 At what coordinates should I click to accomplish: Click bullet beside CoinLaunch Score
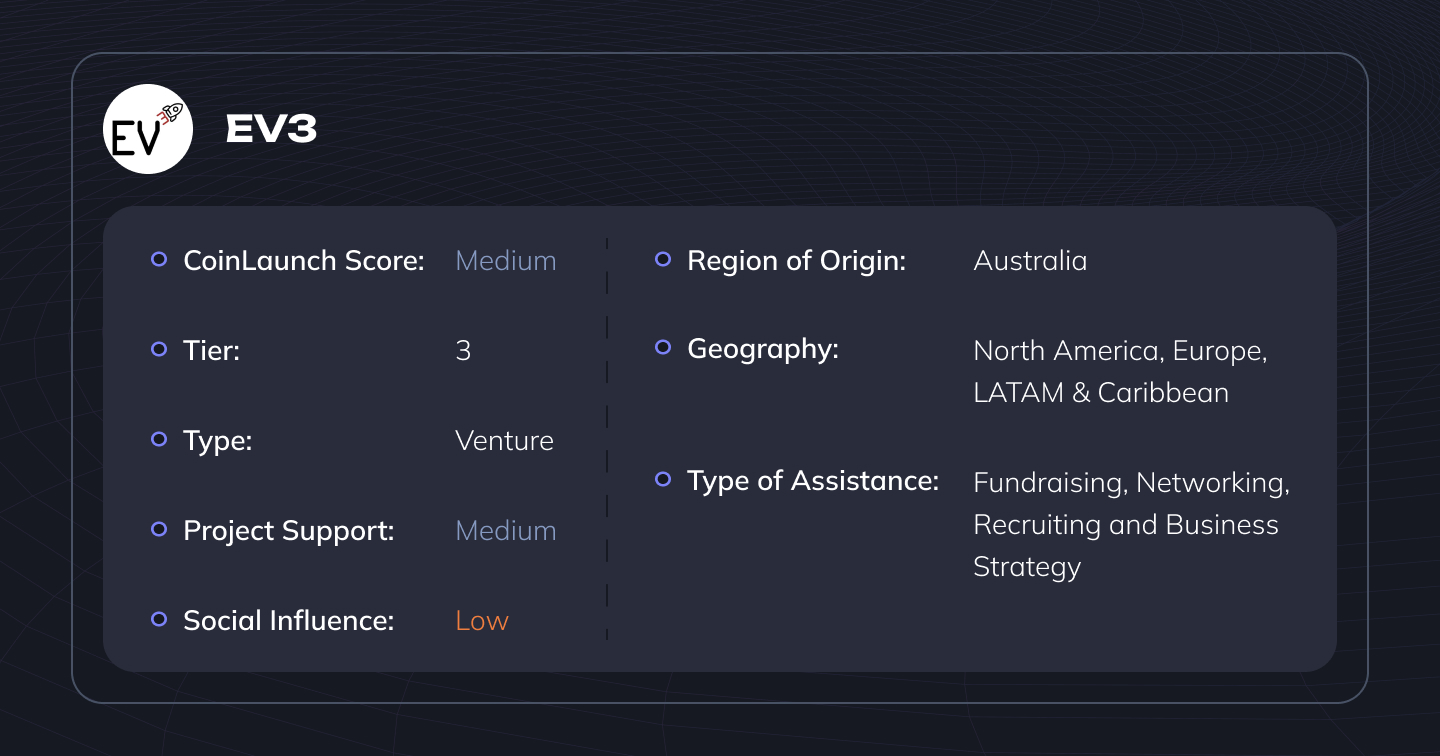(158, 259)
